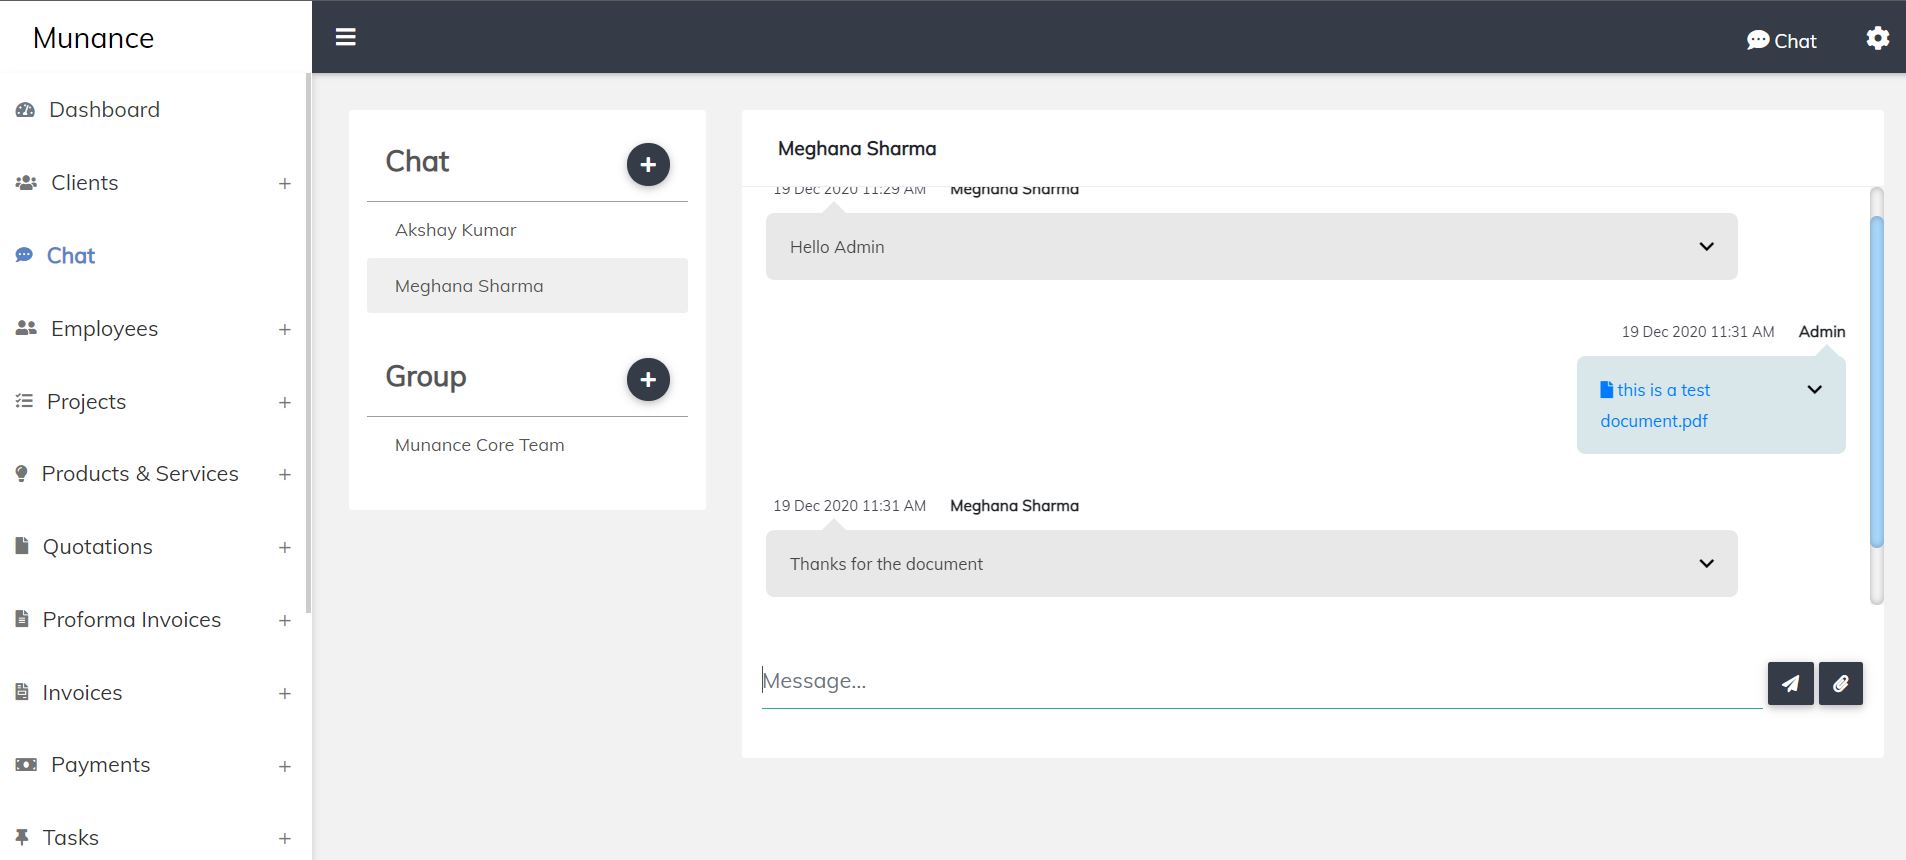1906x860 pixels.
Task: Click the Proforma Invoices document icon
Action: click(22, 619)
